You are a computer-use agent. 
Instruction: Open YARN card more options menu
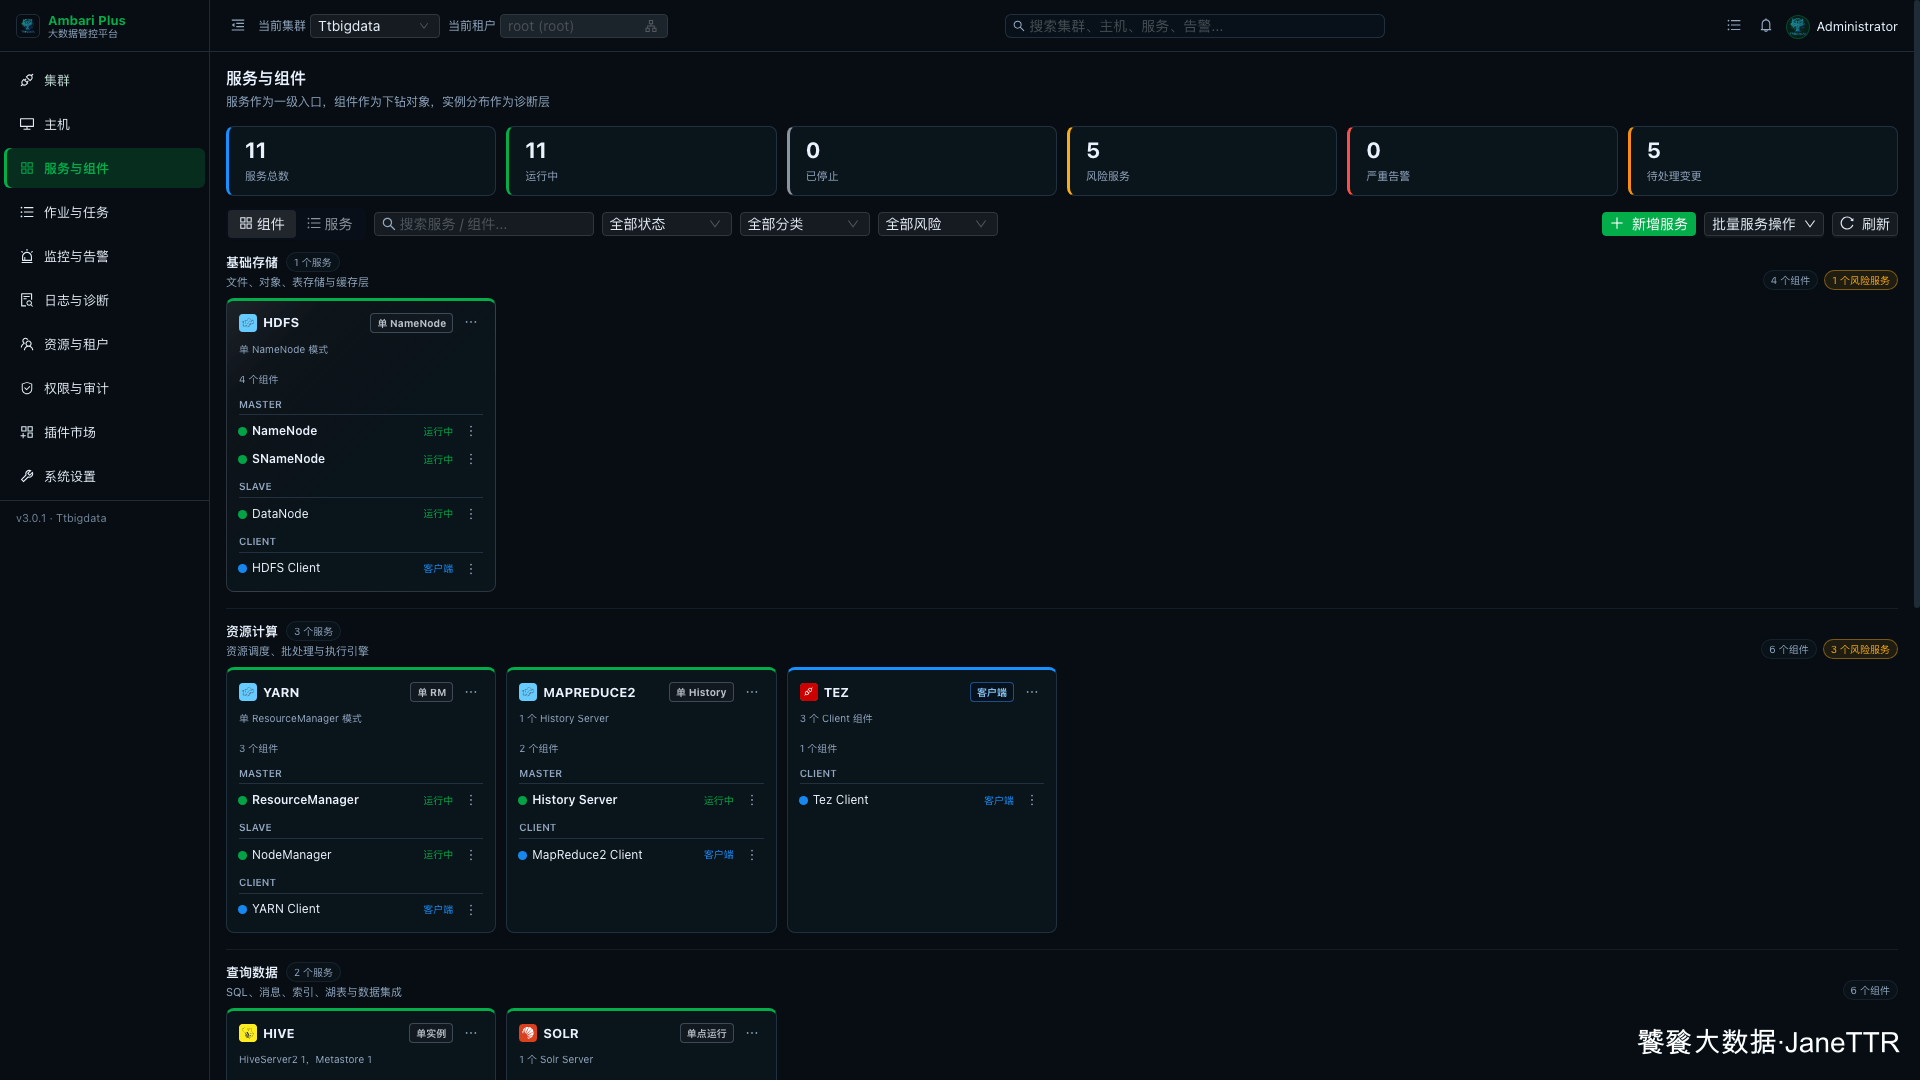[471, 692]
